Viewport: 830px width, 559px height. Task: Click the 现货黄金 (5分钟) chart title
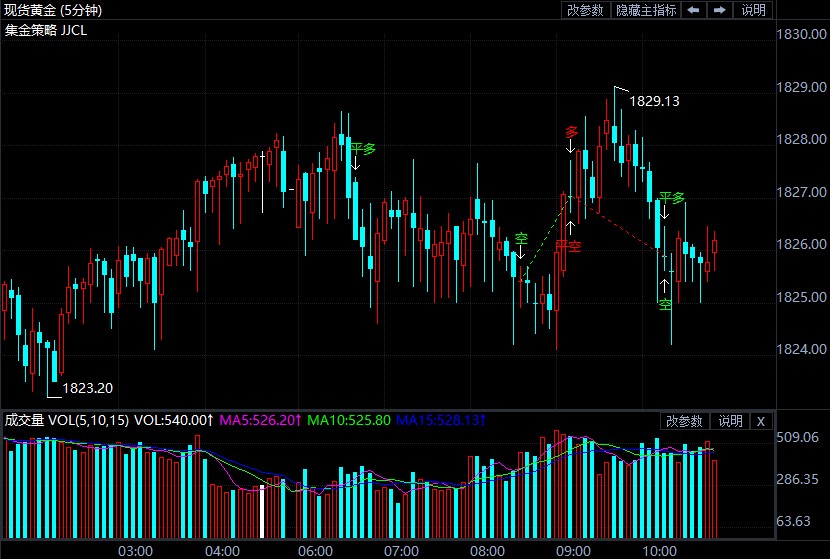53,10
